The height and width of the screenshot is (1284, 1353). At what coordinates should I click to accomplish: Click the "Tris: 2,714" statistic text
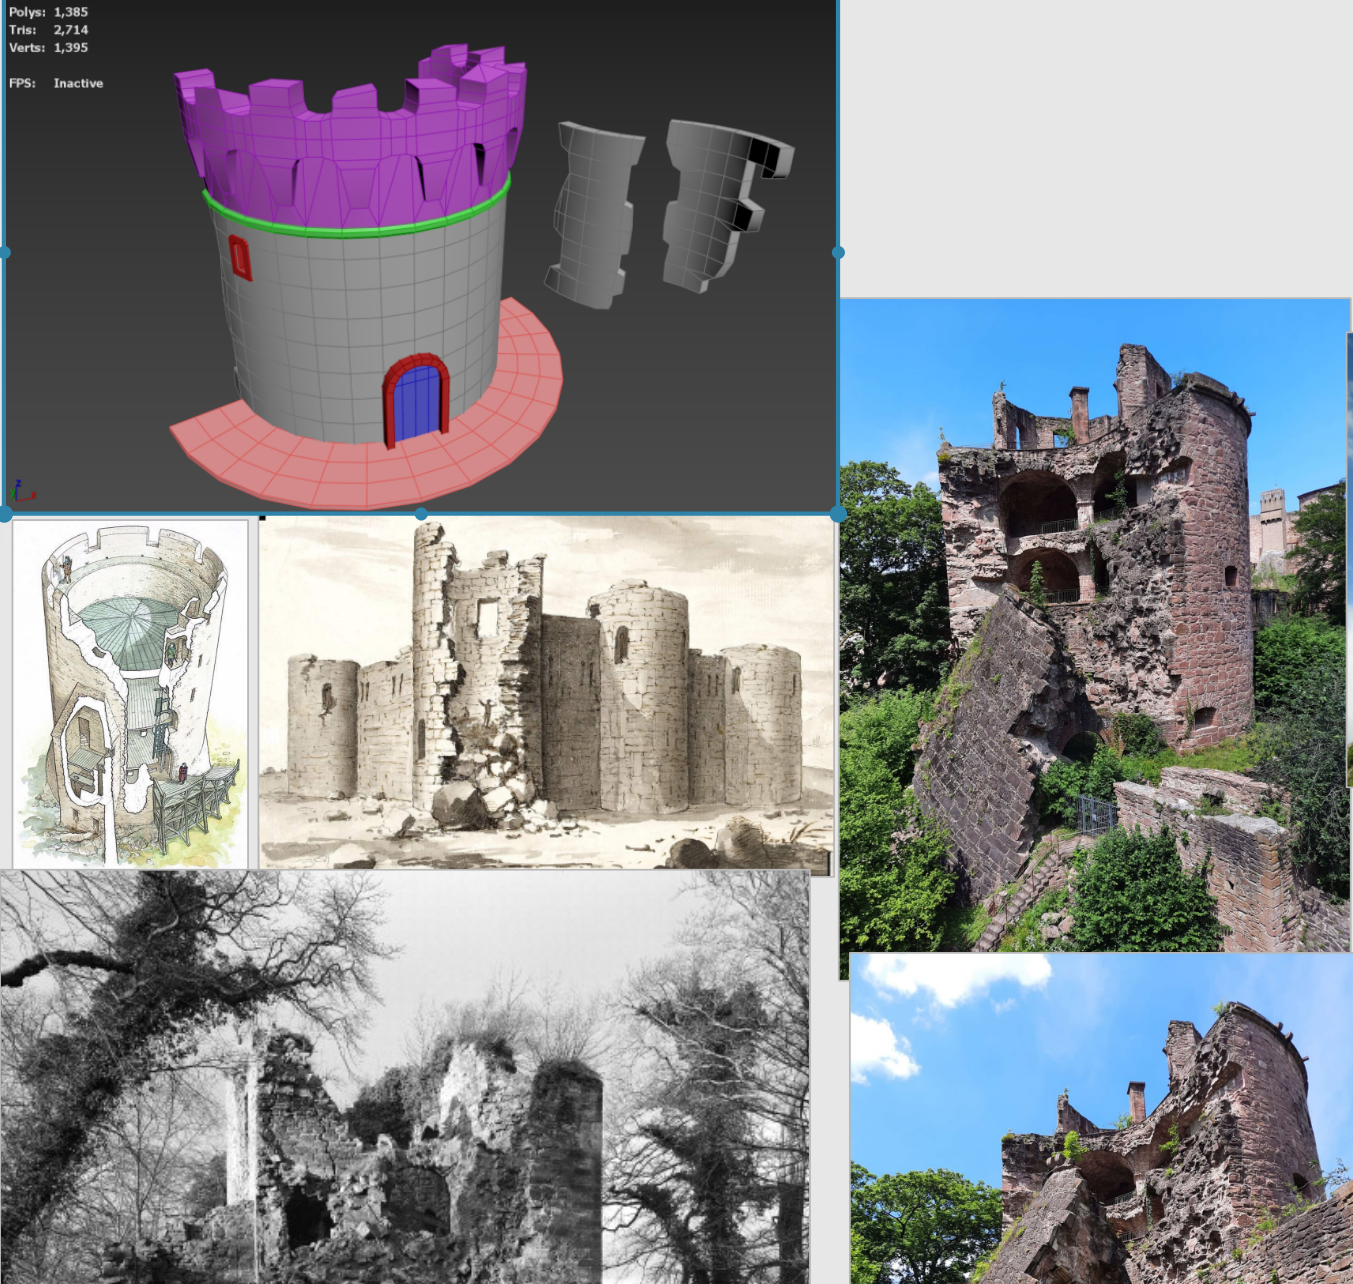click(48, 30)
